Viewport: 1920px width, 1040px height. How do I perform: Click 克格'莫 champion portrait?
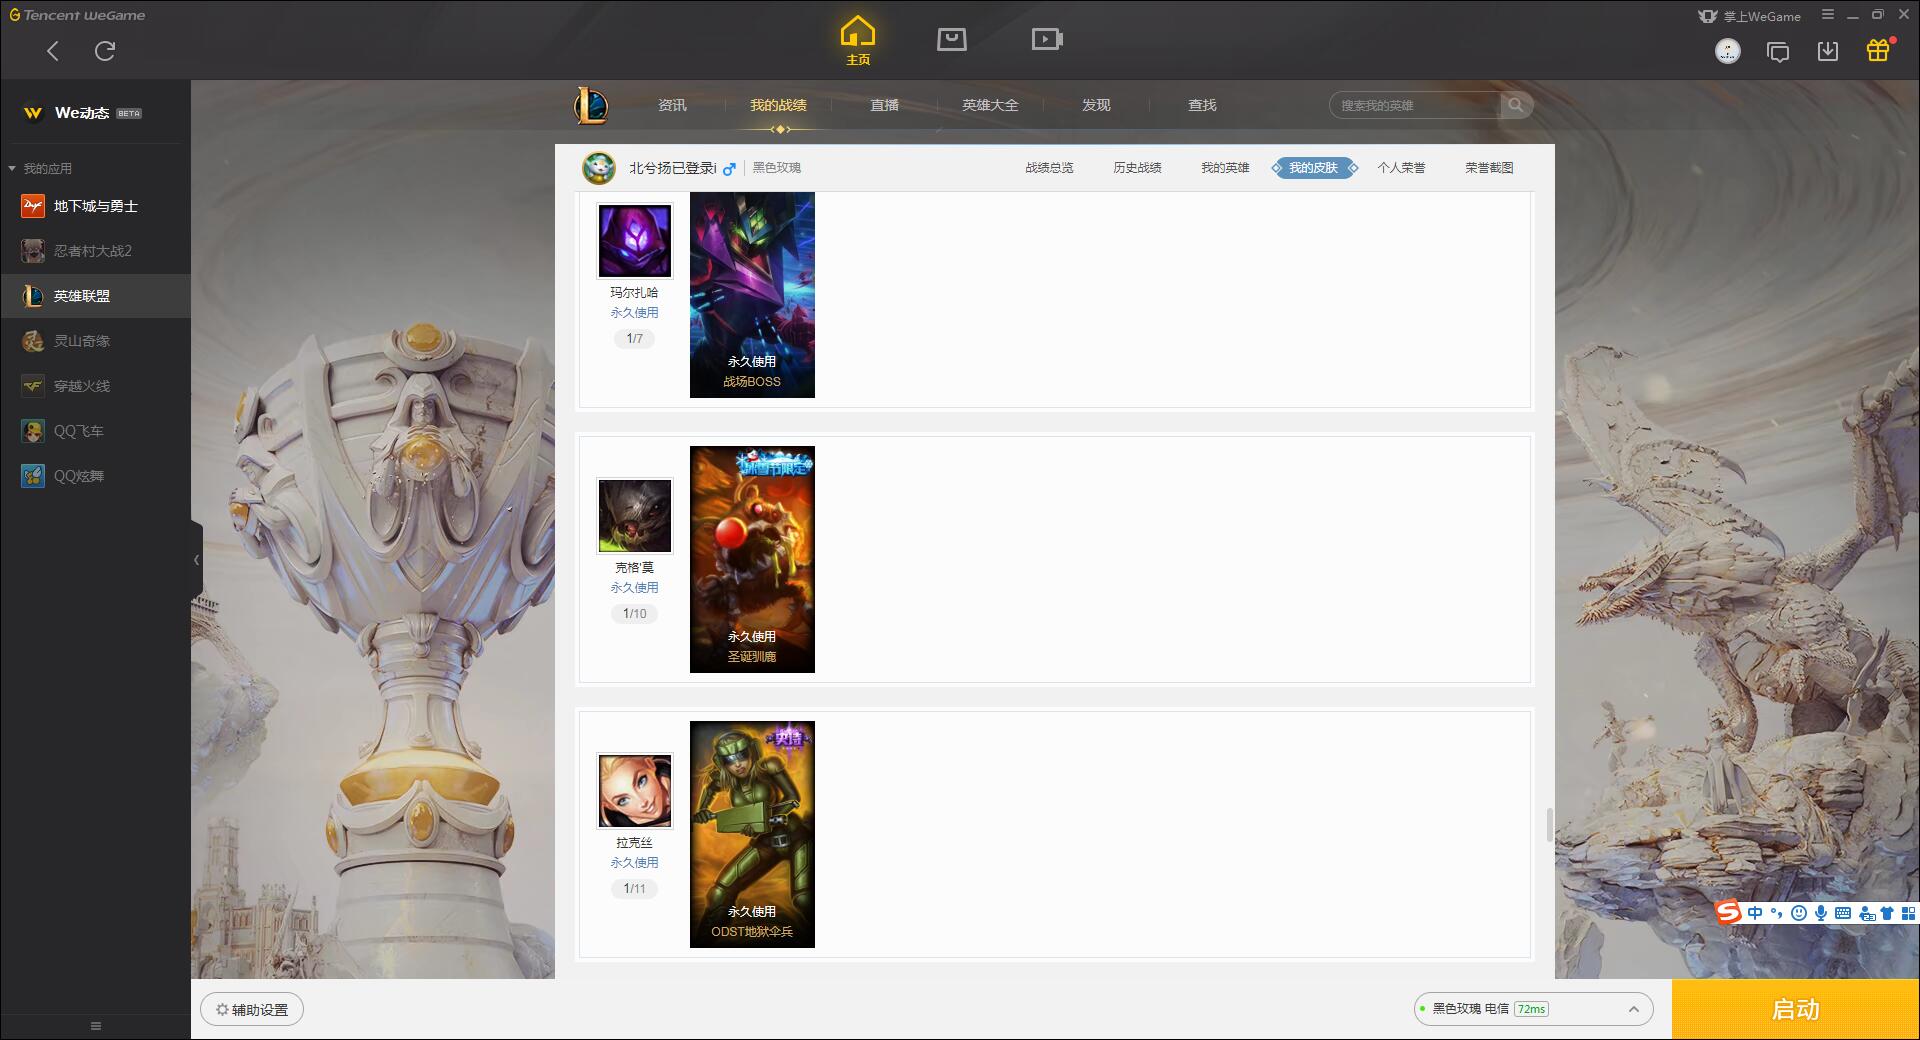tap(635, 516)
